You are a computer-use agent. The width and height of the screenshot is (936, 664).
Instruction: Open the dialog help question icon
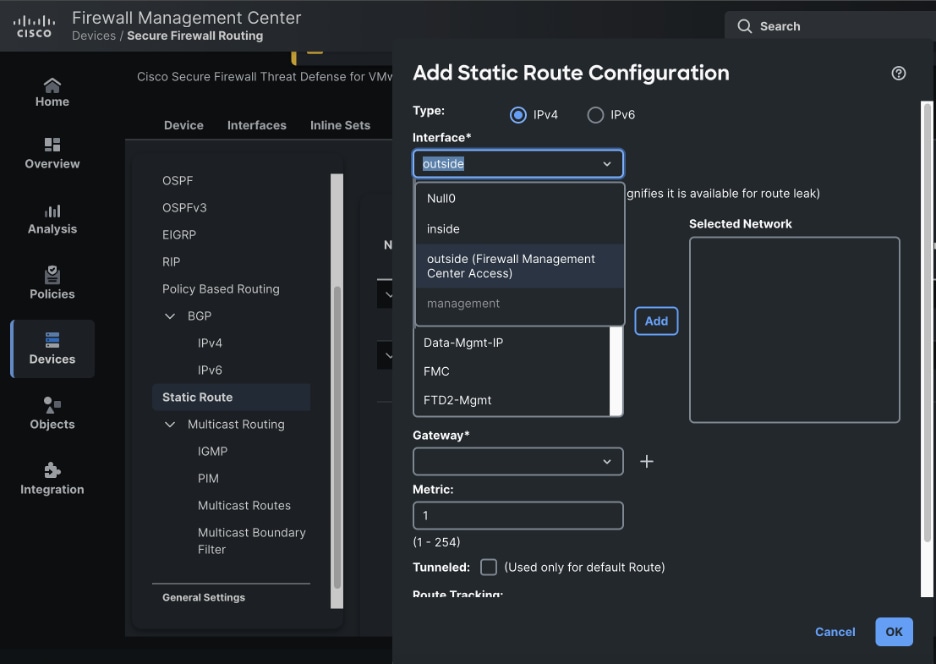(x=898, y=73)
